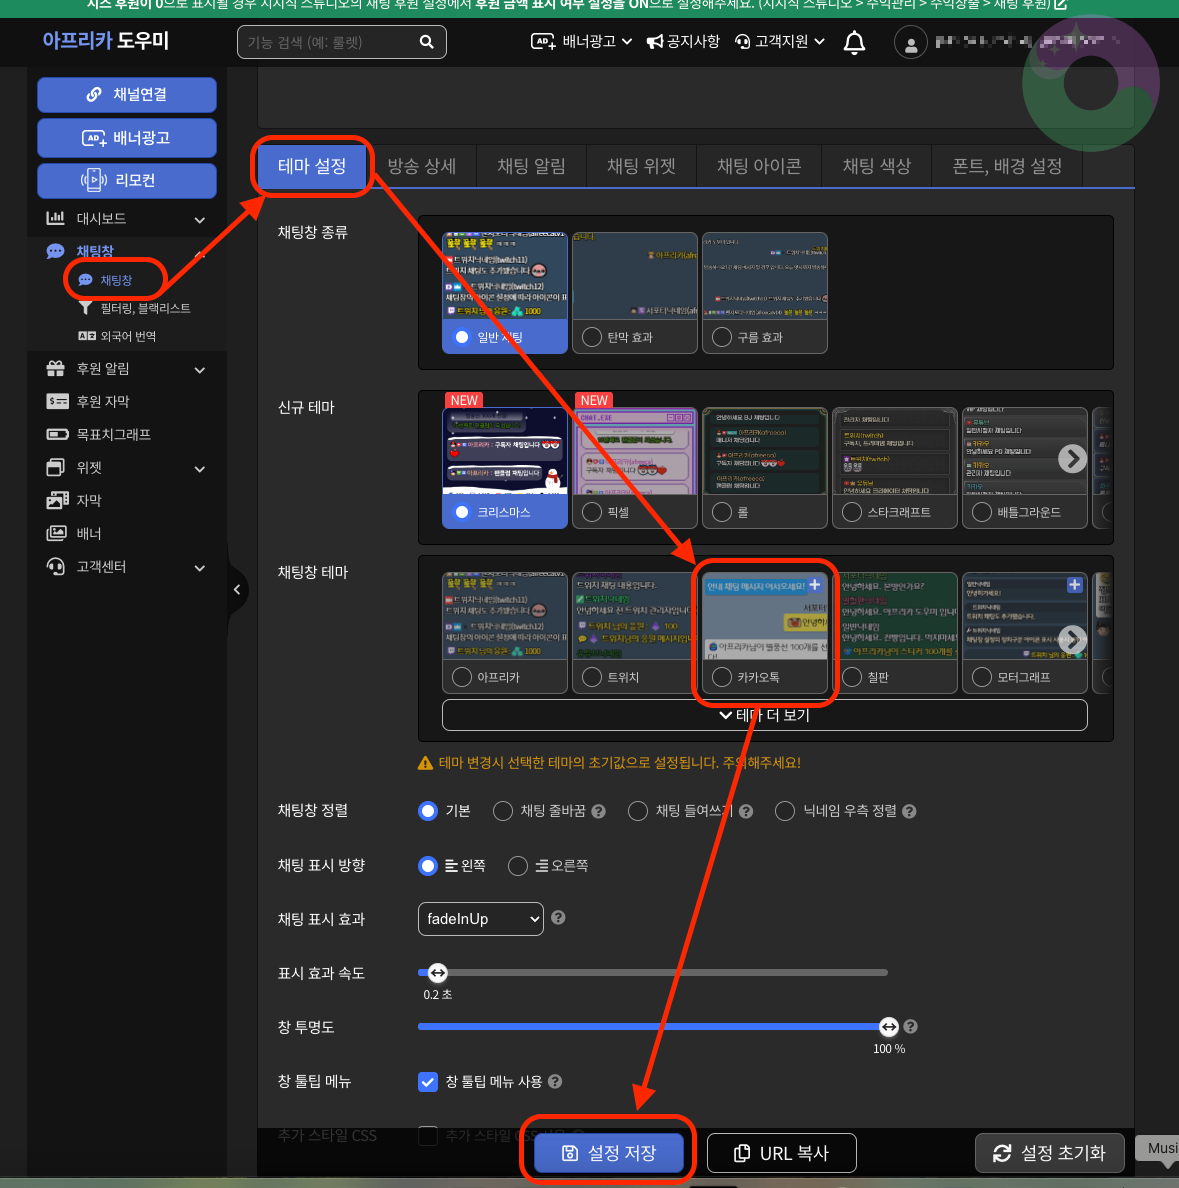This screenshot has height=1188, width=1179.
Task: Click the search magnifier icon
Action: click(427, 42)
